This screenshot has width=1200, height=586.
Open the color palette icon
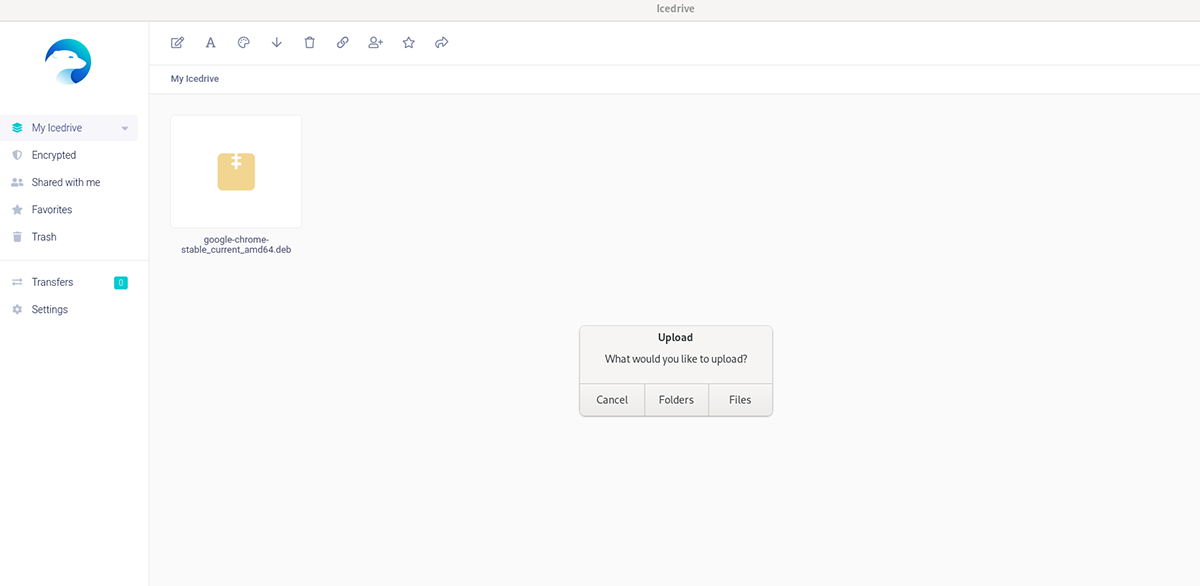243,42
